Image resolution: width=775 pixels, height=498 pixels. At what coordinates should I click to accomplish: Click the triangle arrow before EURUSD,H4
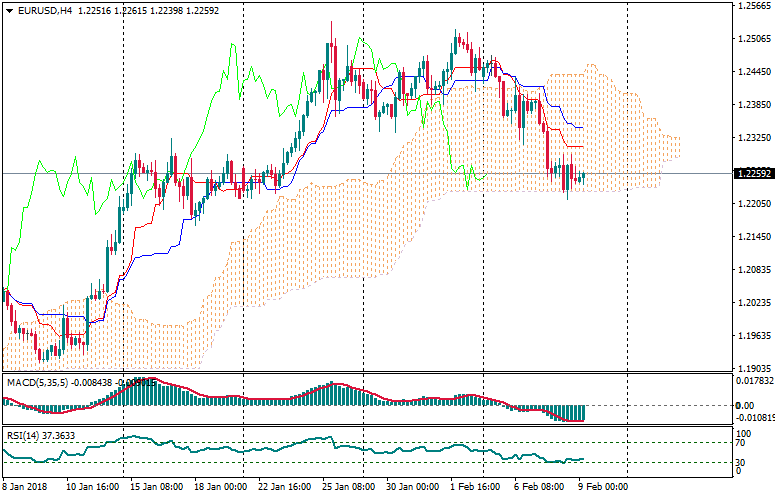7,10
